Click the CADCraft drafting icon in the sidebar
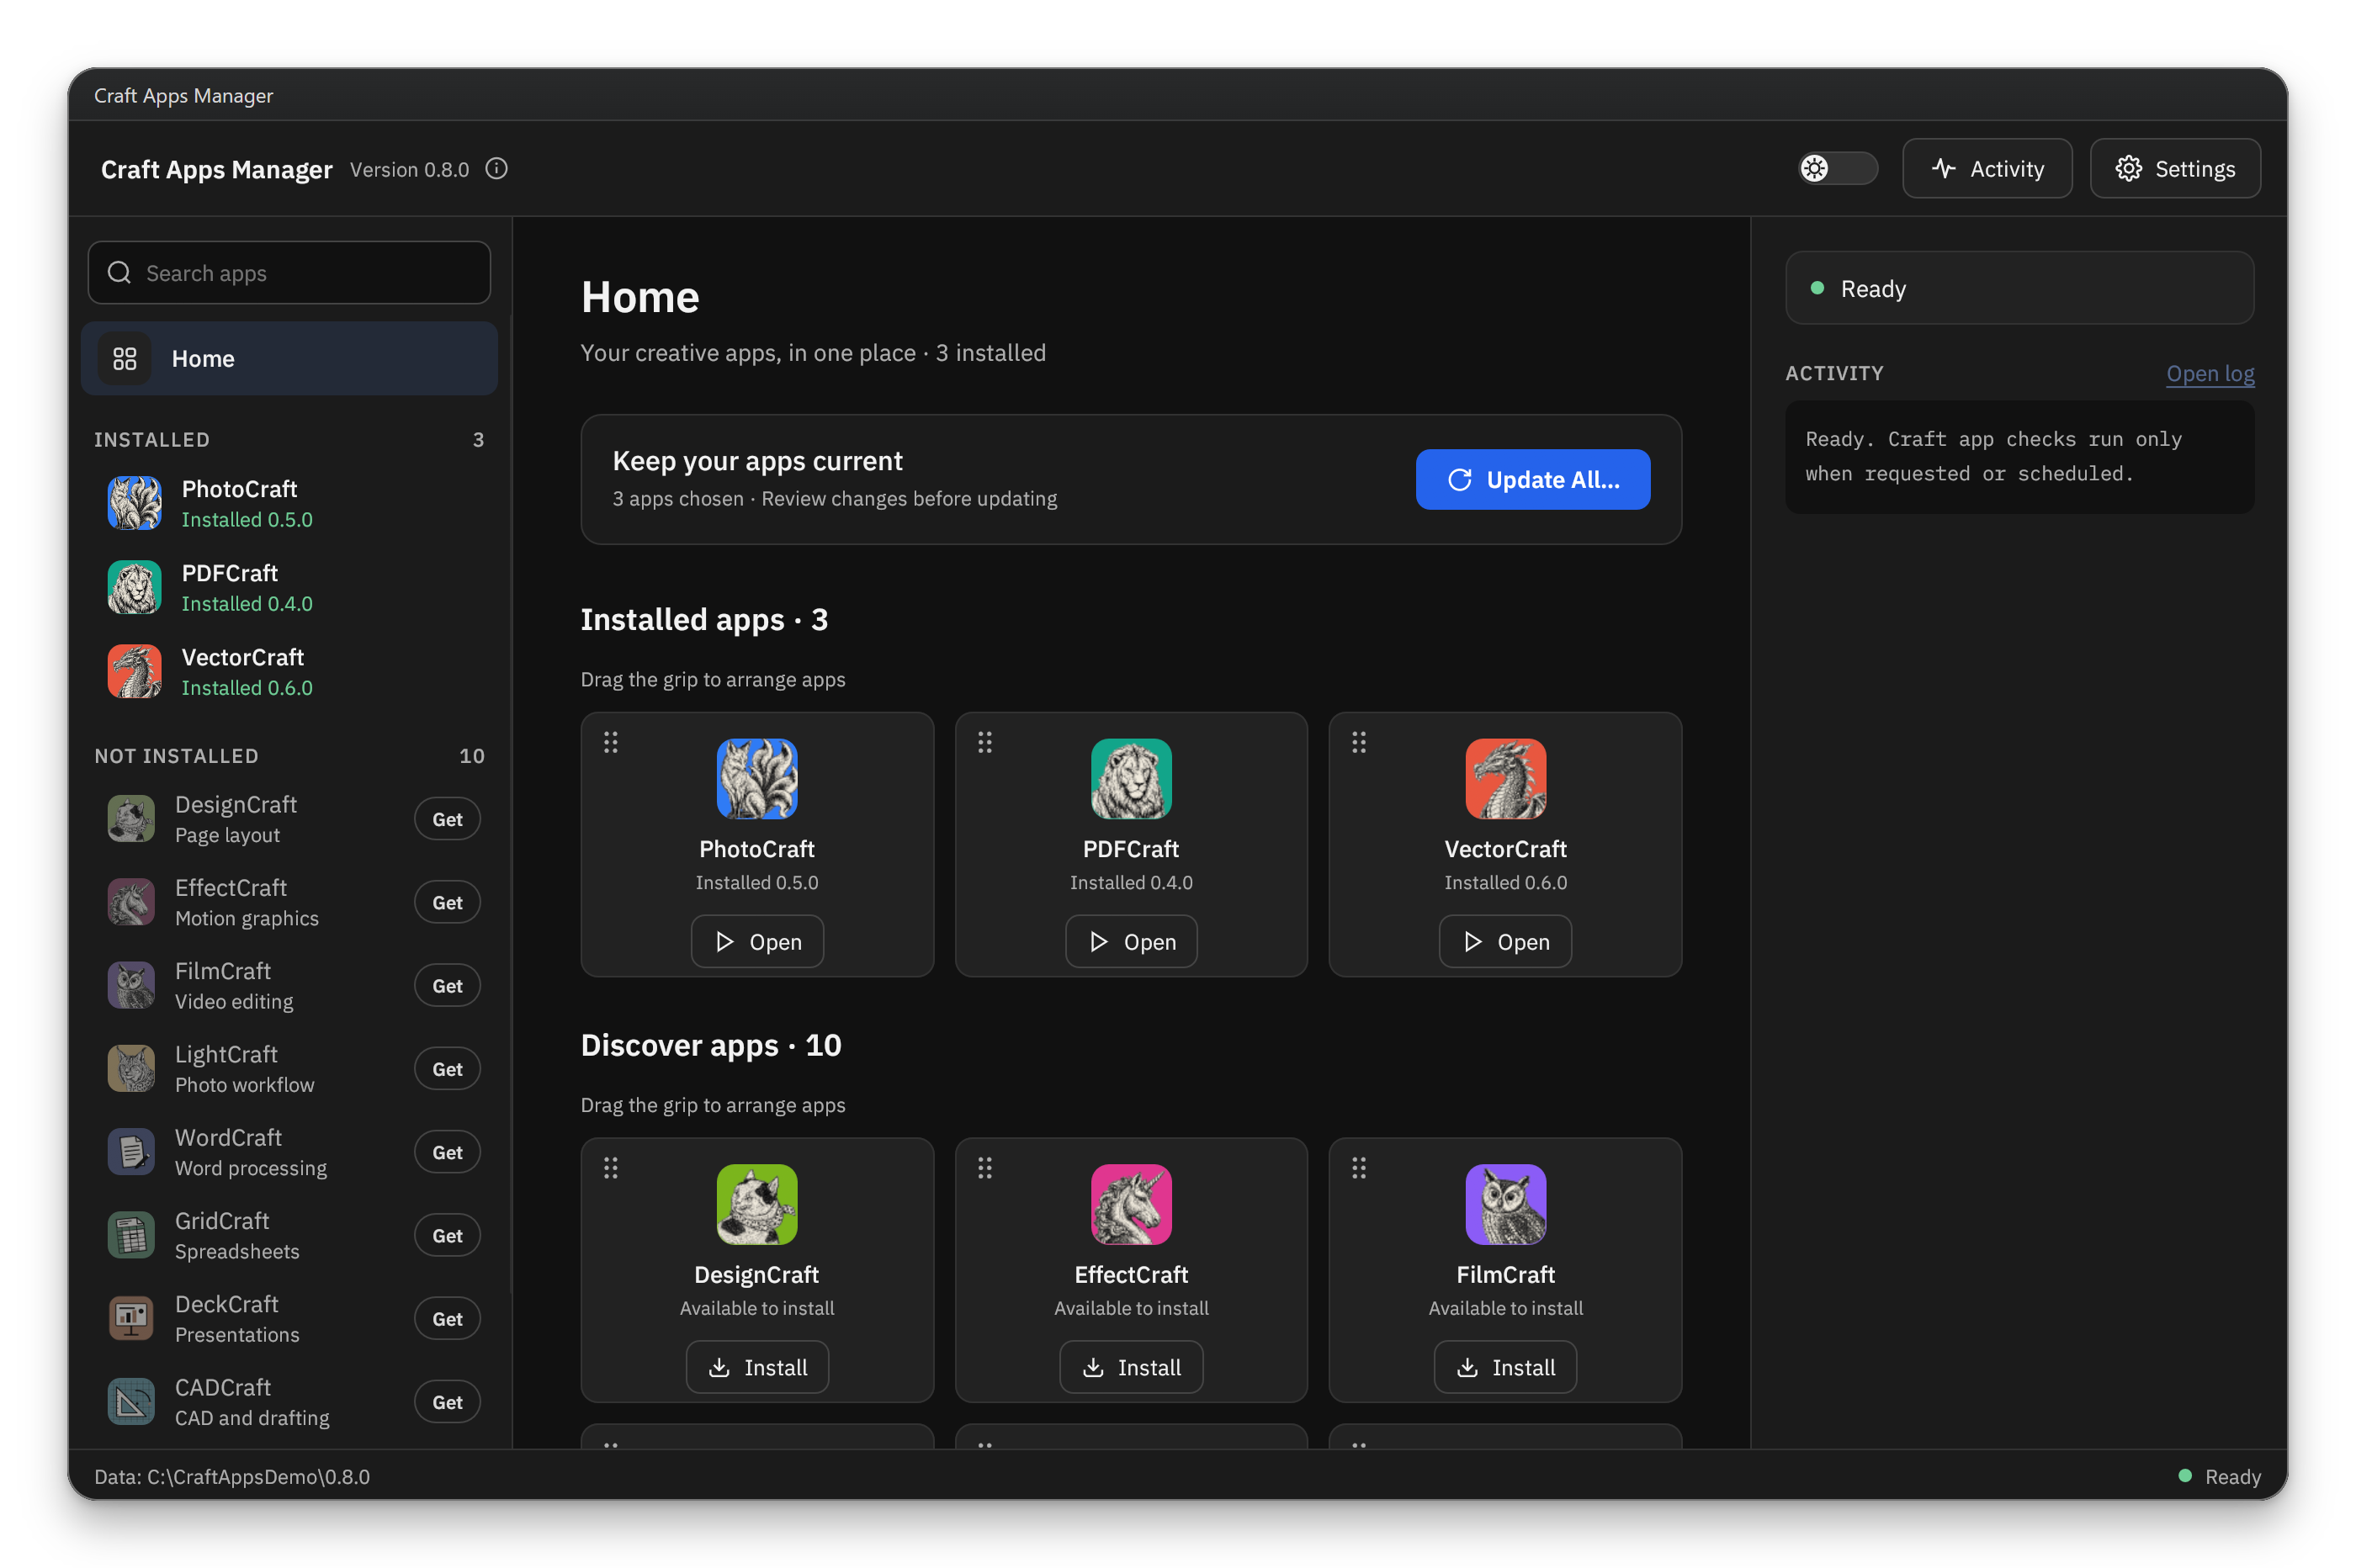Image resolution: width=2356 pixels, height=1568 pixels. click(x=131, y=1402)
